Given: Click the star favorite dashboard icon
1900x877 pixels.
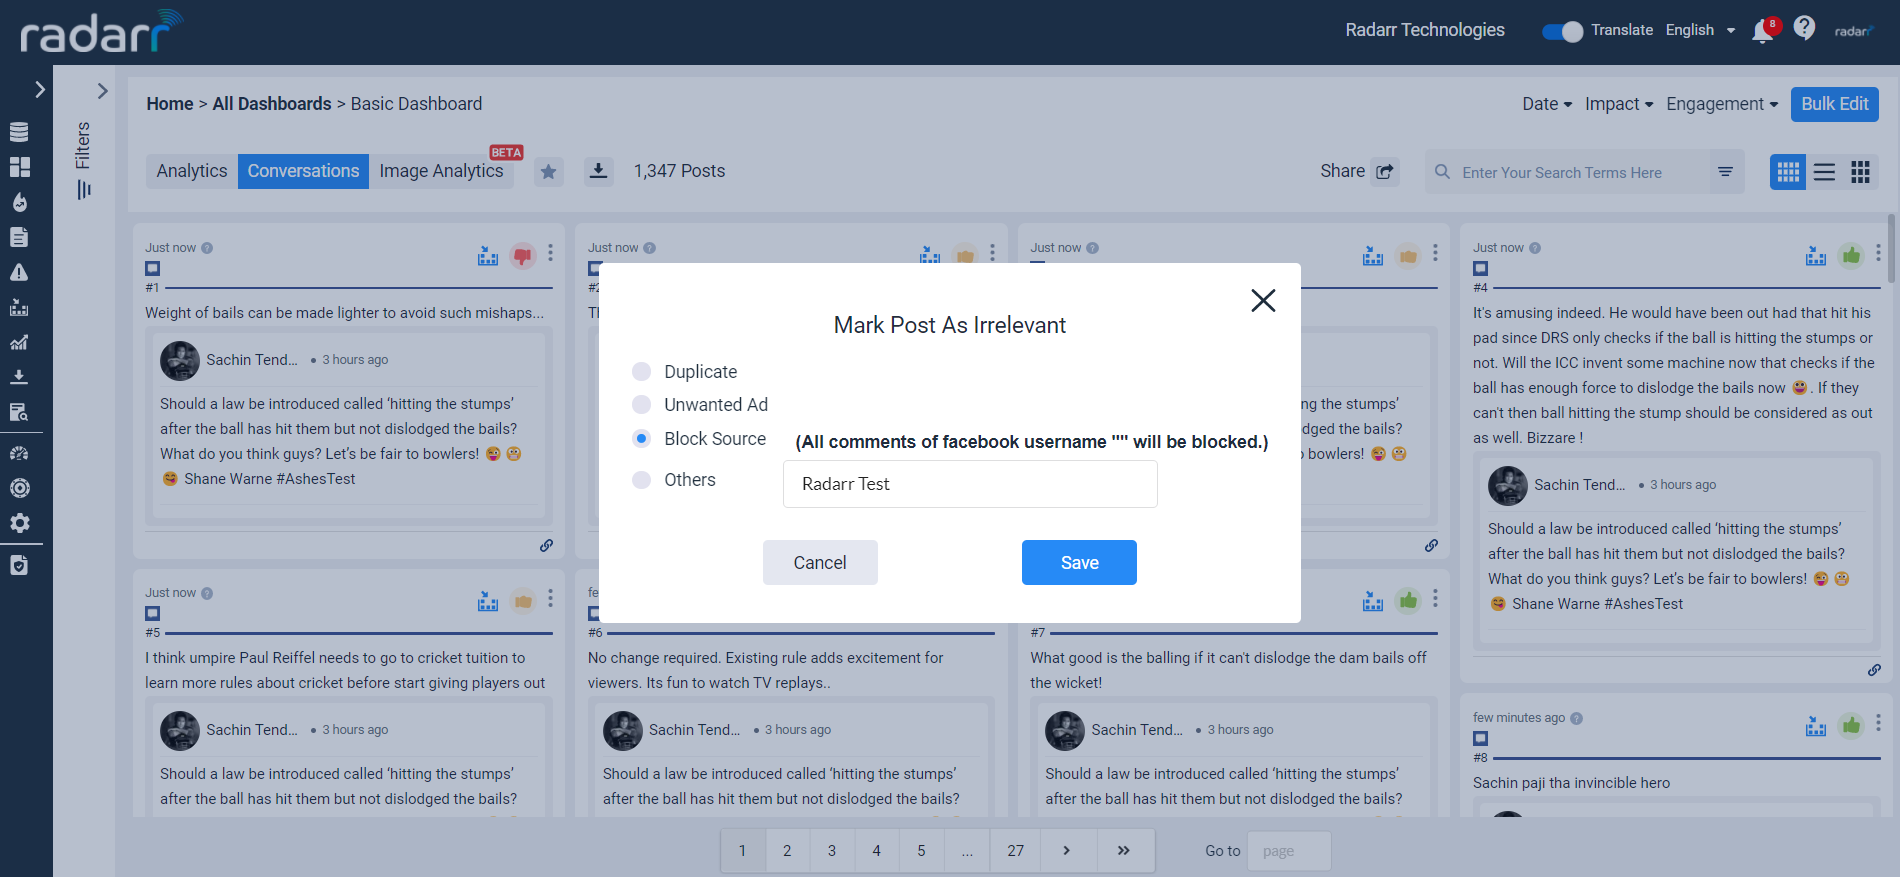Looking at the screenshot, I should [548, 172].
